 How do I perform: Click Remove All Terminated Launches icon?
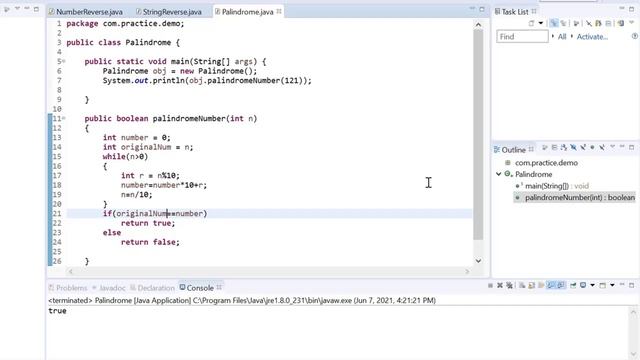coord(509,285)
